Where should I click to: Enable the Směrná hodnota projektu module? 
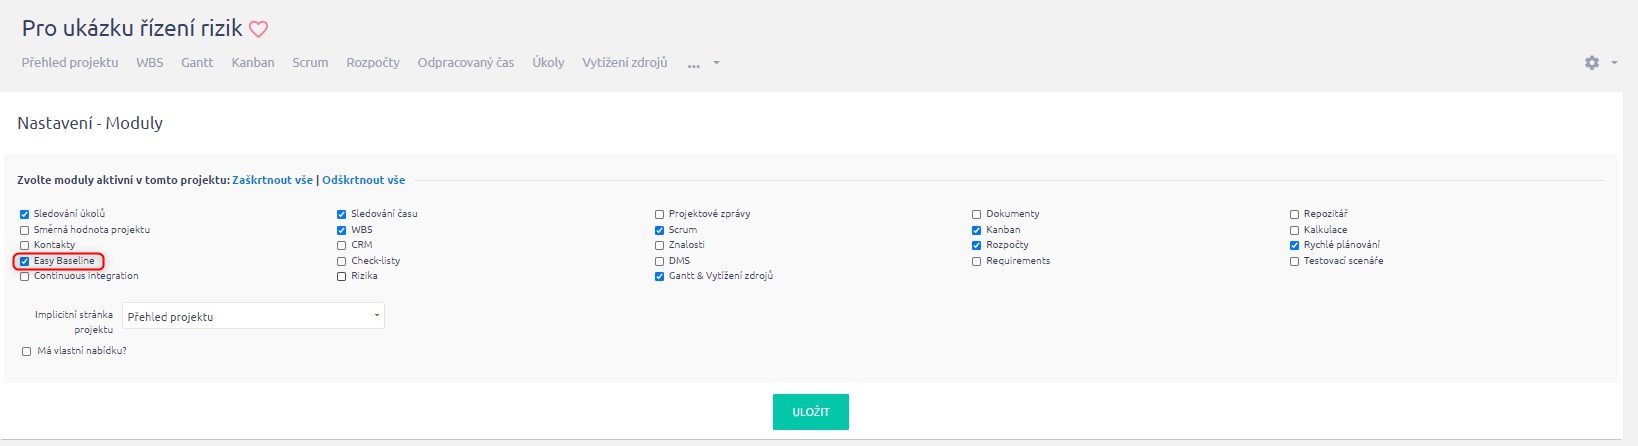point(25,230)
